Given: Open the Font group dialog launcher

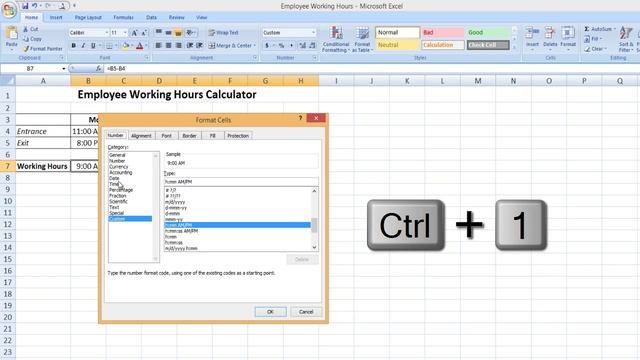Looking at the screenshot, I should click(x=146, y=58).
